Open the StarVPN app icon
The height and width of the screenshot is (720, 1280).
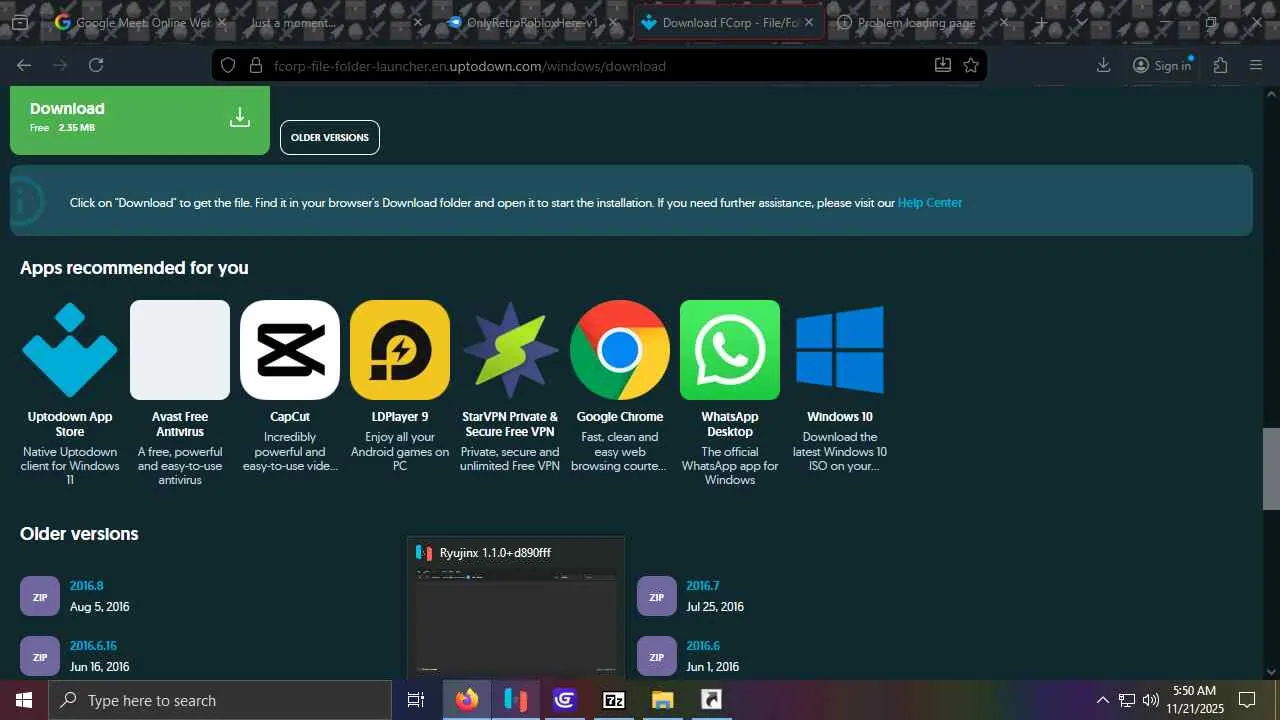tap(510, 350)
